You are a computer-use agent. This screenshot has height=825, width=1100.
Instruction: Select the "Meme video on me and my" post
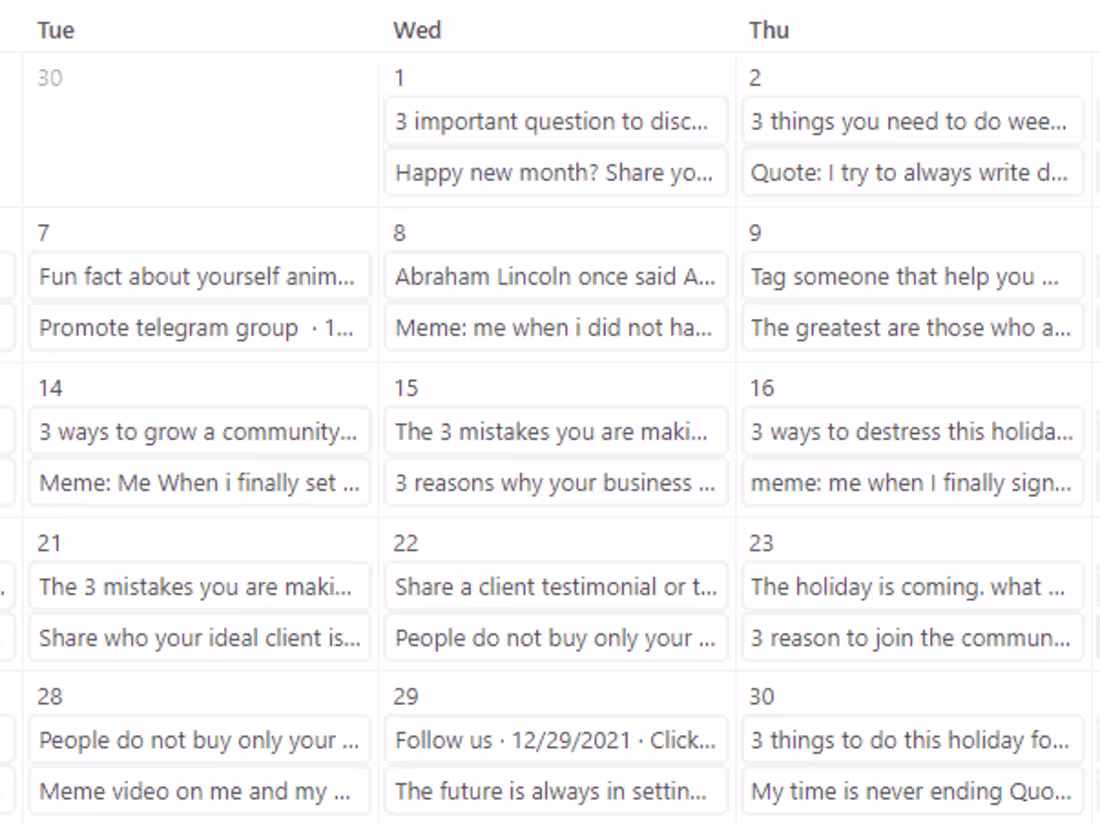pos(199,791)
